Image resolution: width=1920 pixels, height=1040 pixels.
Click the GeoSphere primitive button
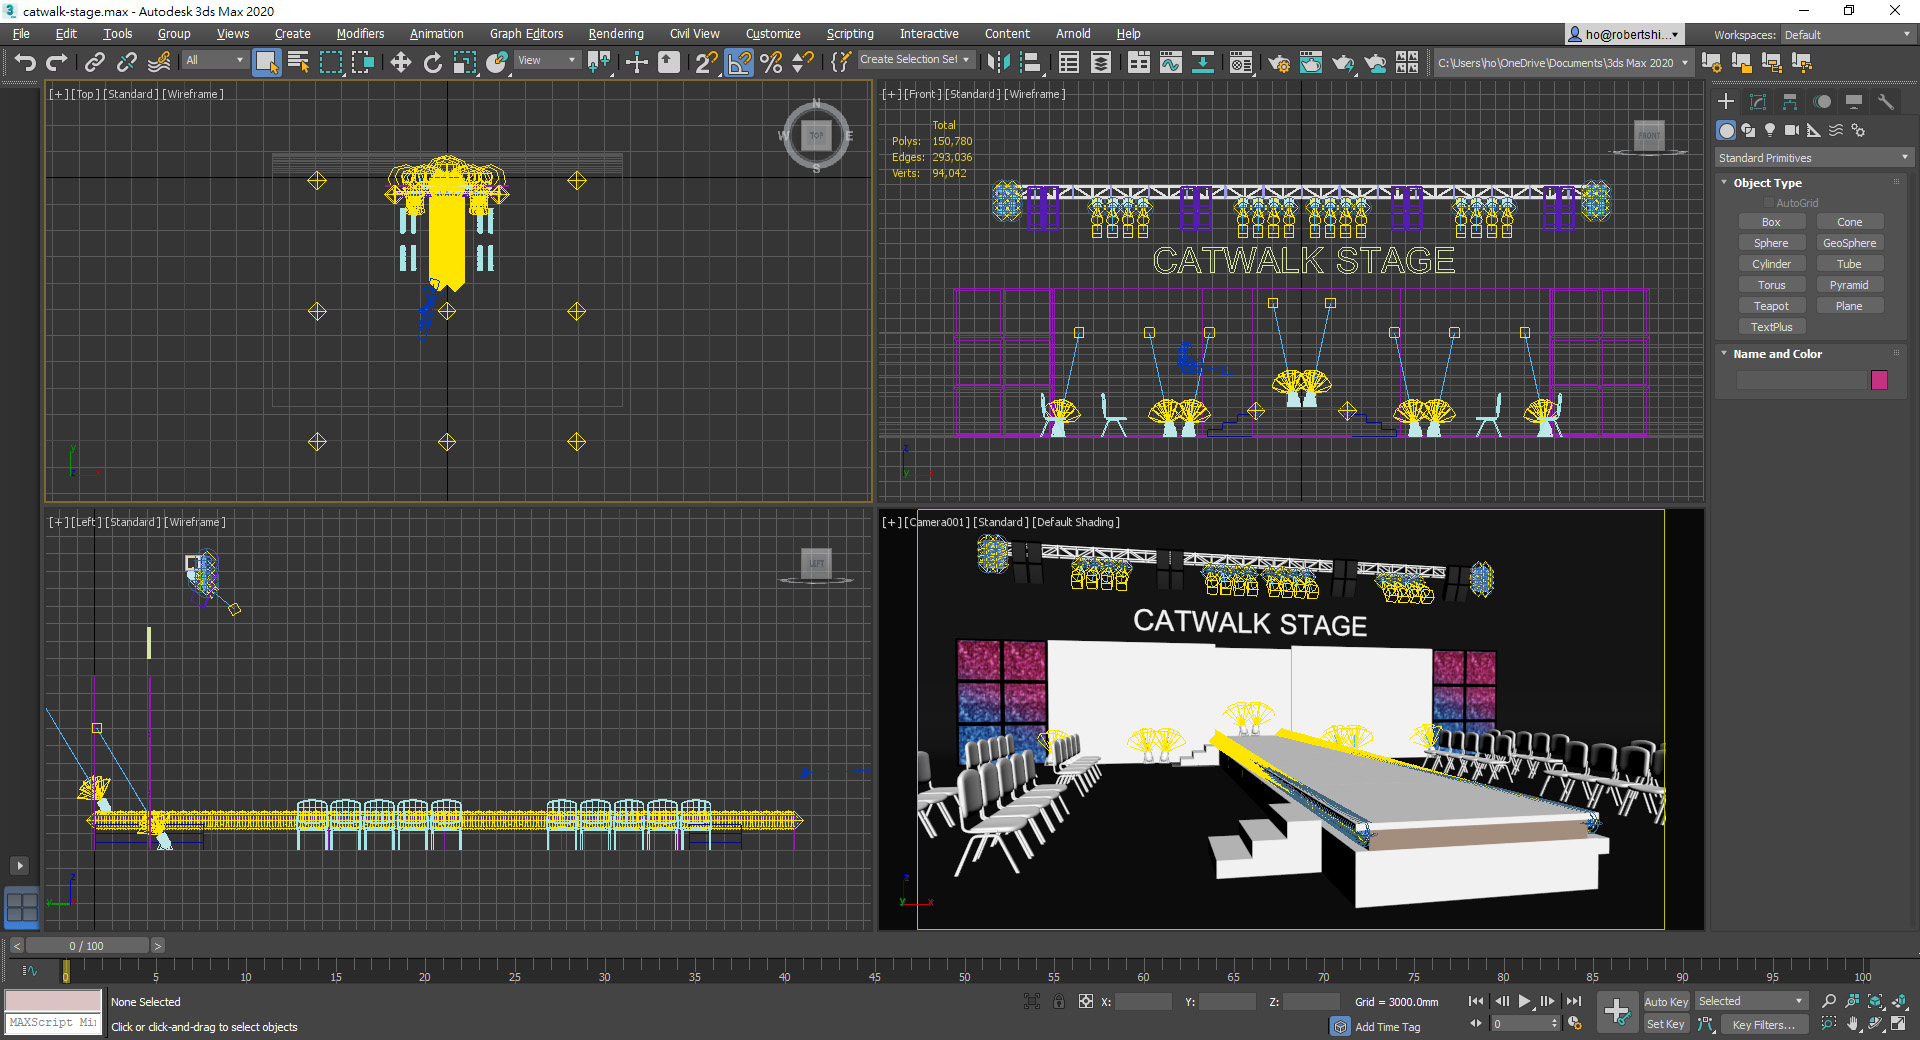coord(1849,243)
